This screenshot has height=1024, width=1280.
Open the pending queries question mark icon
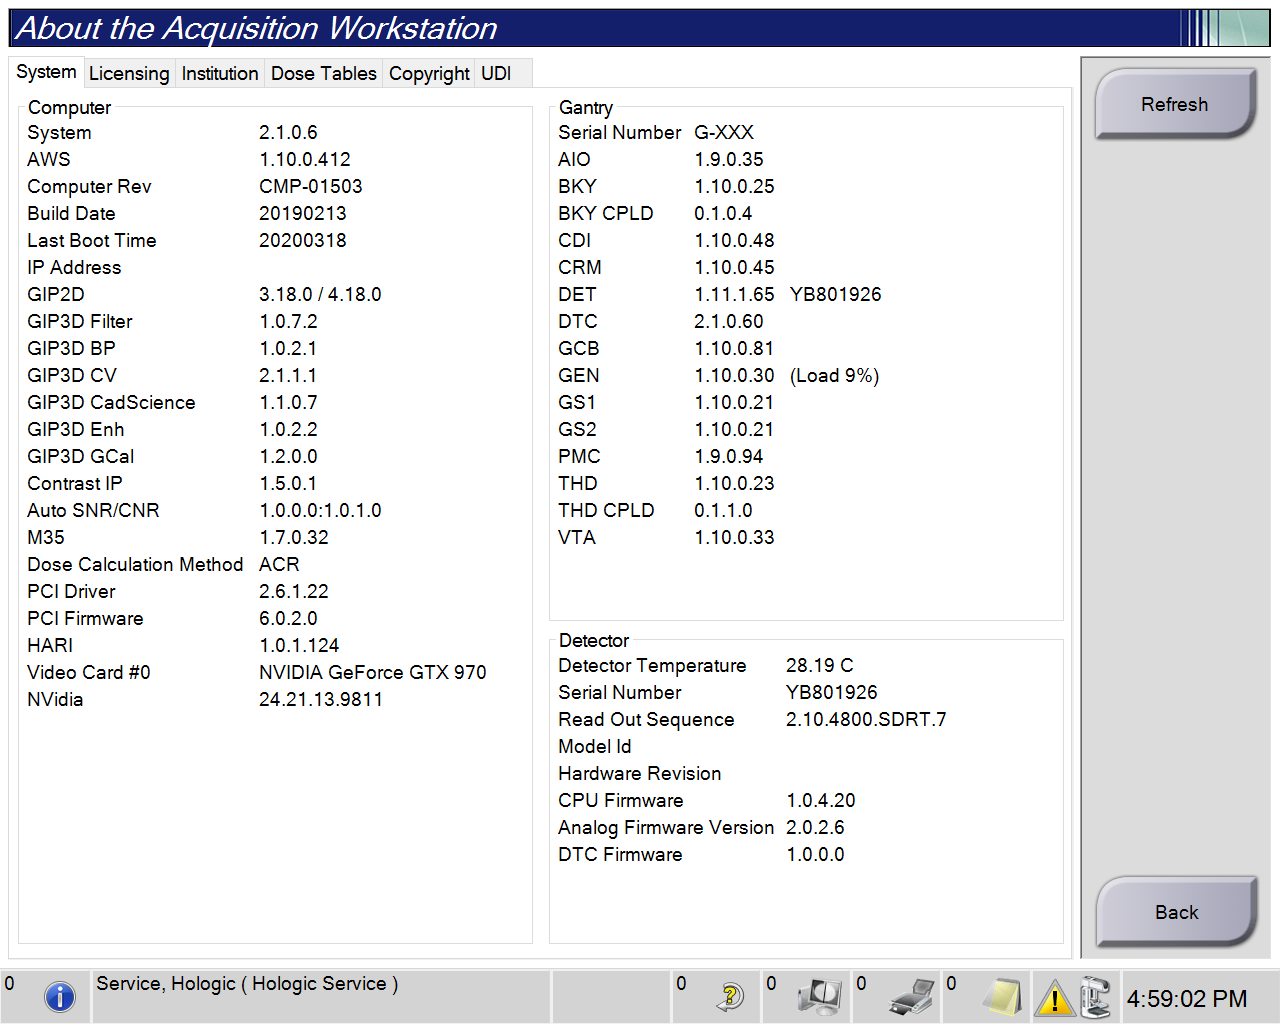(x=731, y=997)
